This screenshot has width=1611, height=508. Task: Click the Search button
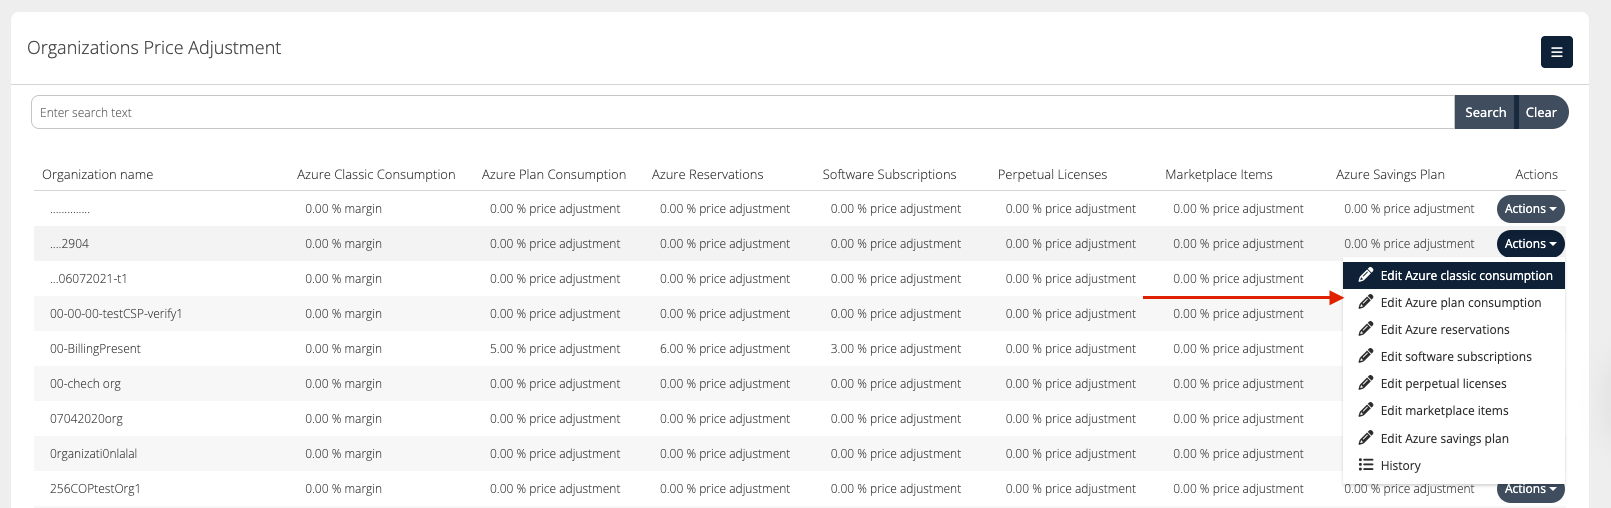click(1485, 112)
